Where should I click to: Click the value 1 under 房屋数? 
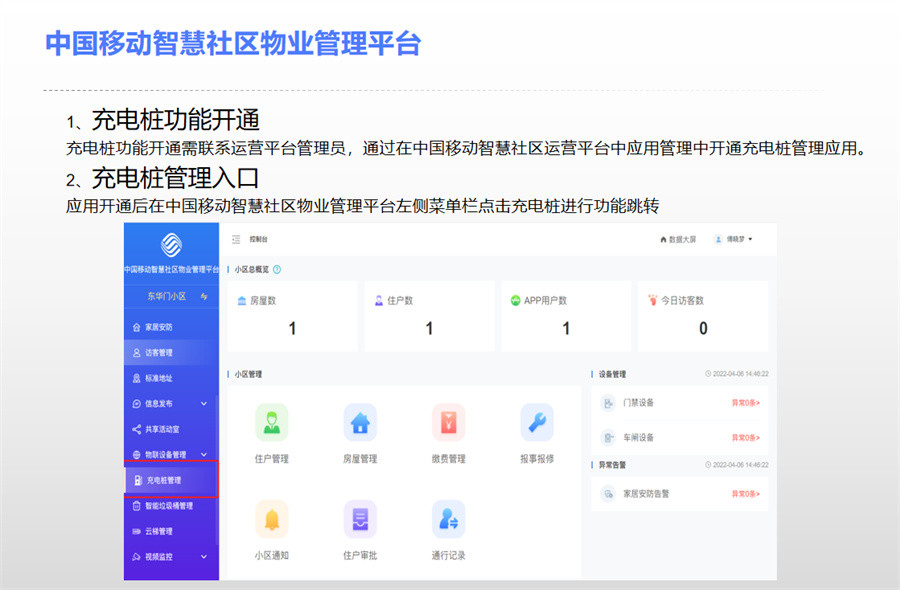pos(292,328)
